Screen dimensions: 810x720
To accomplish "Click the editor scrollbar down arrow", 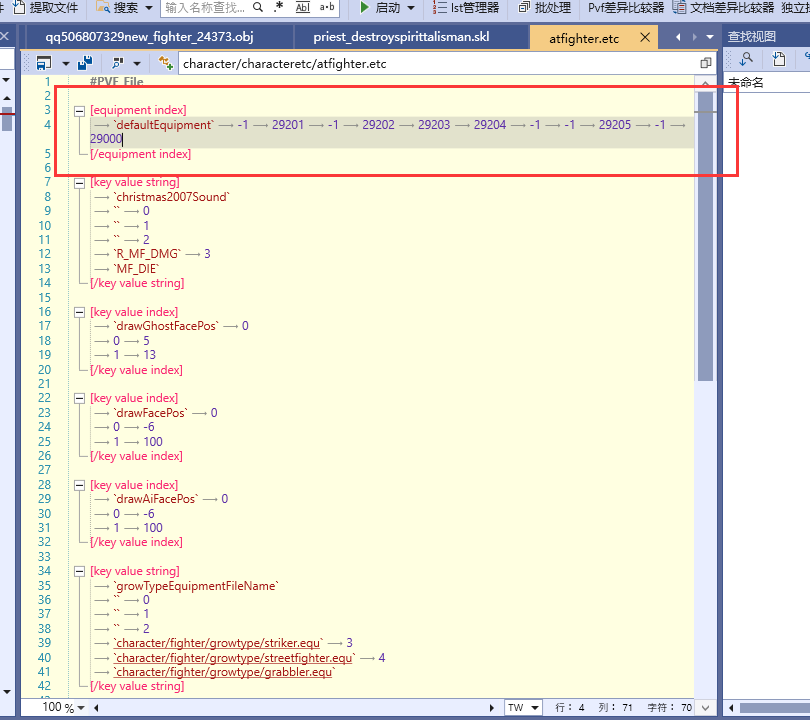I will pos(705,707).
